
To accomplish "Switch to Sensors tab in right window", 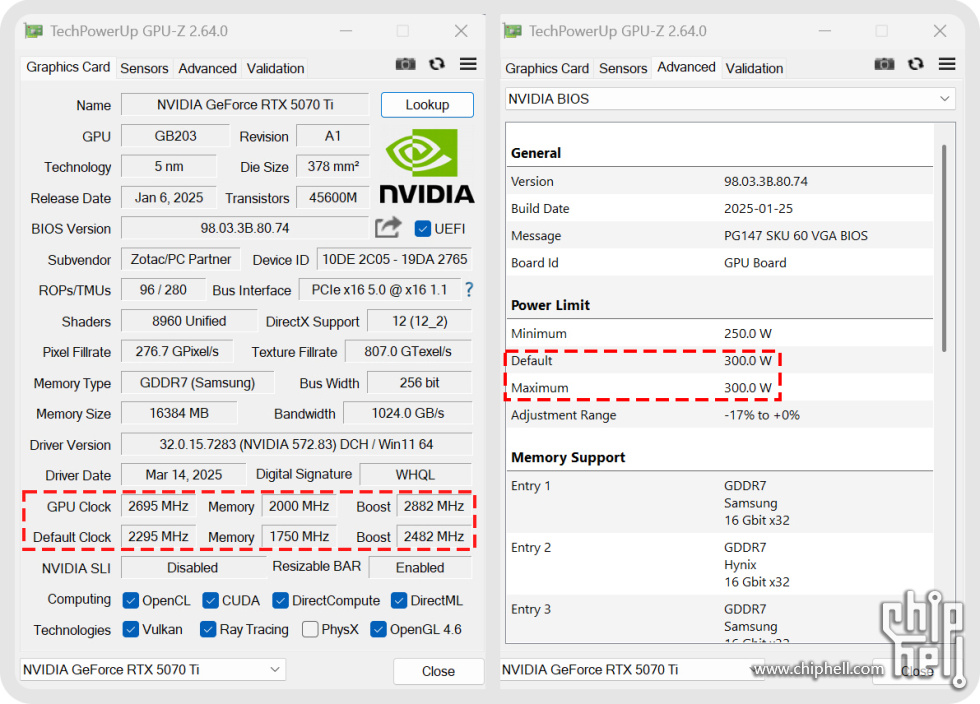I will point(623,68).
